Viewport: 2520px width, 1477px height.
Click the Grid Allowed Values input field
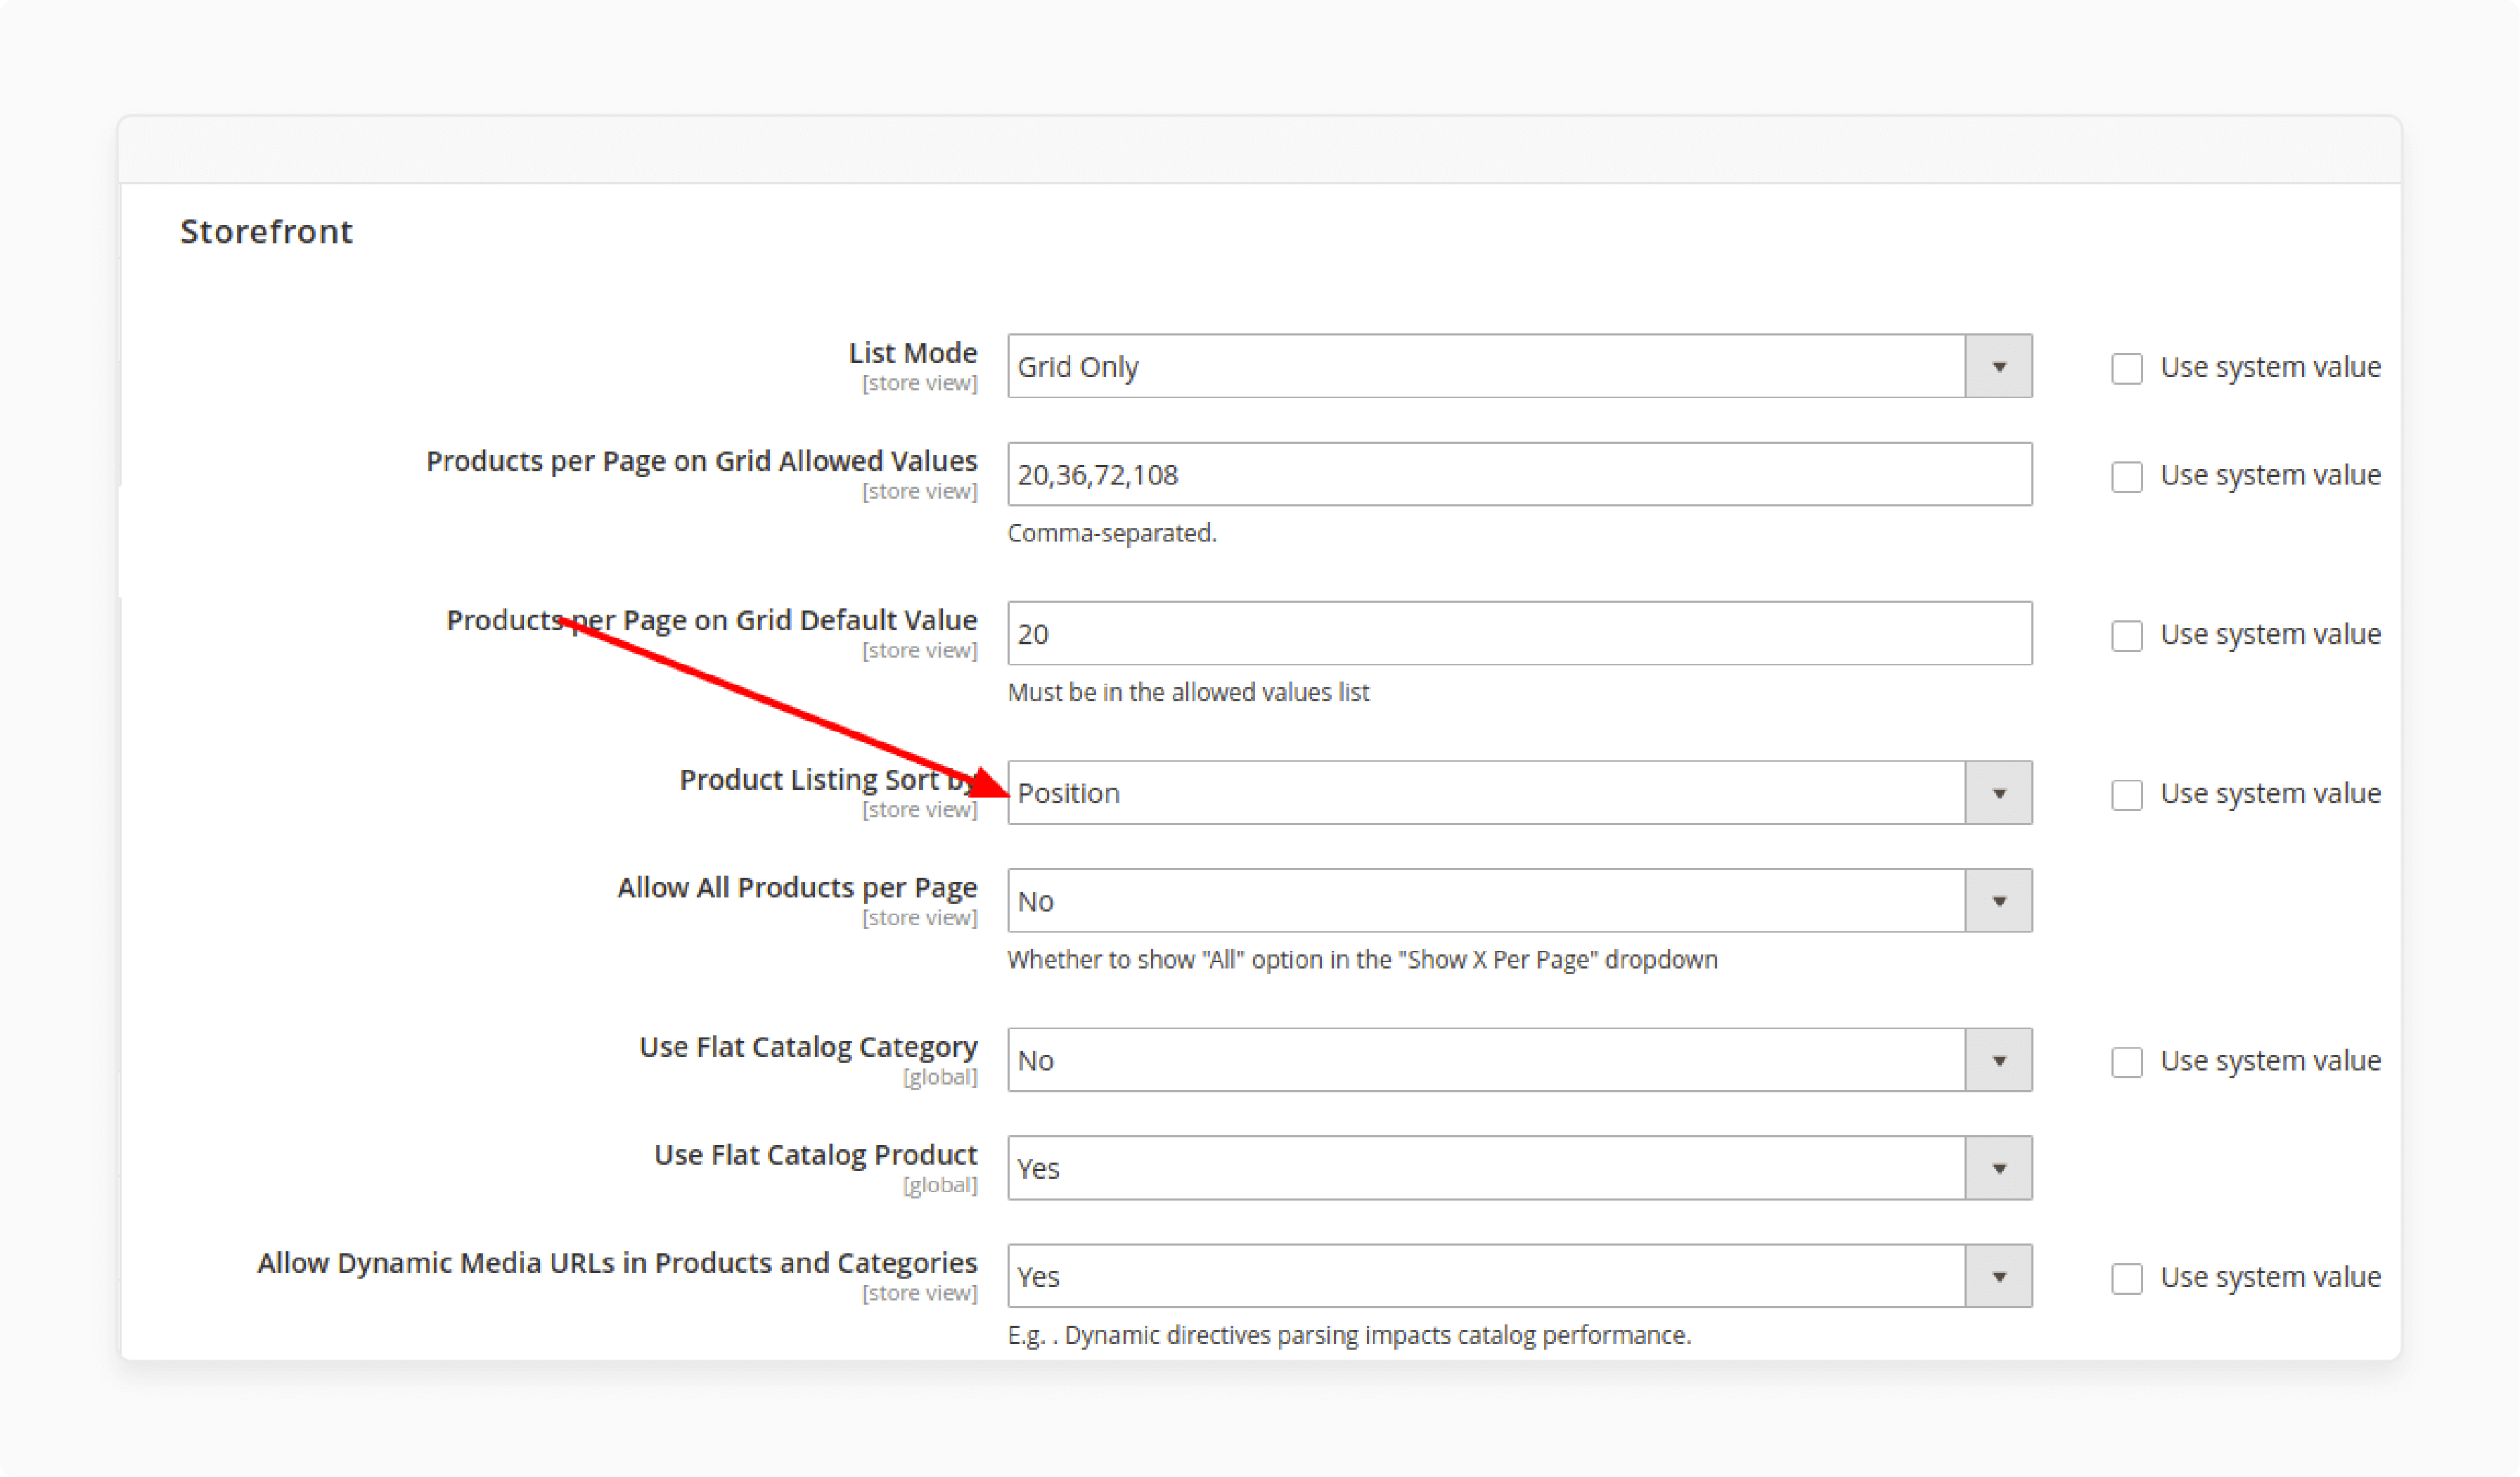[1519, 474]
